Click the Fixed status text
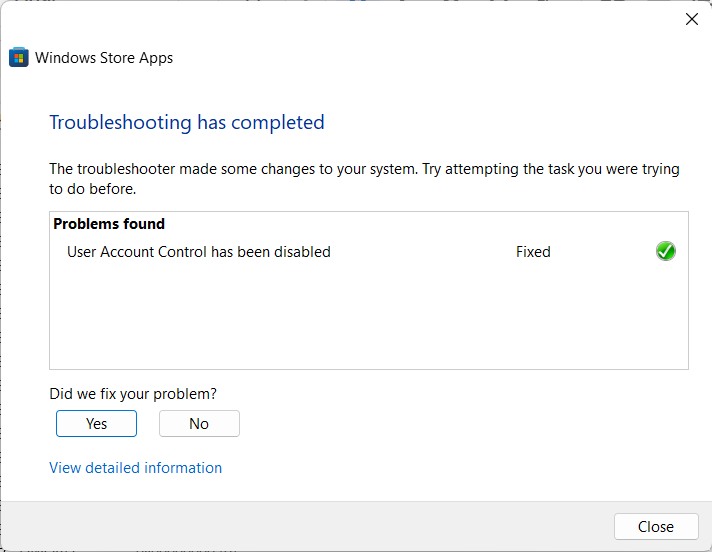The image size is (712, 552). 533,252
